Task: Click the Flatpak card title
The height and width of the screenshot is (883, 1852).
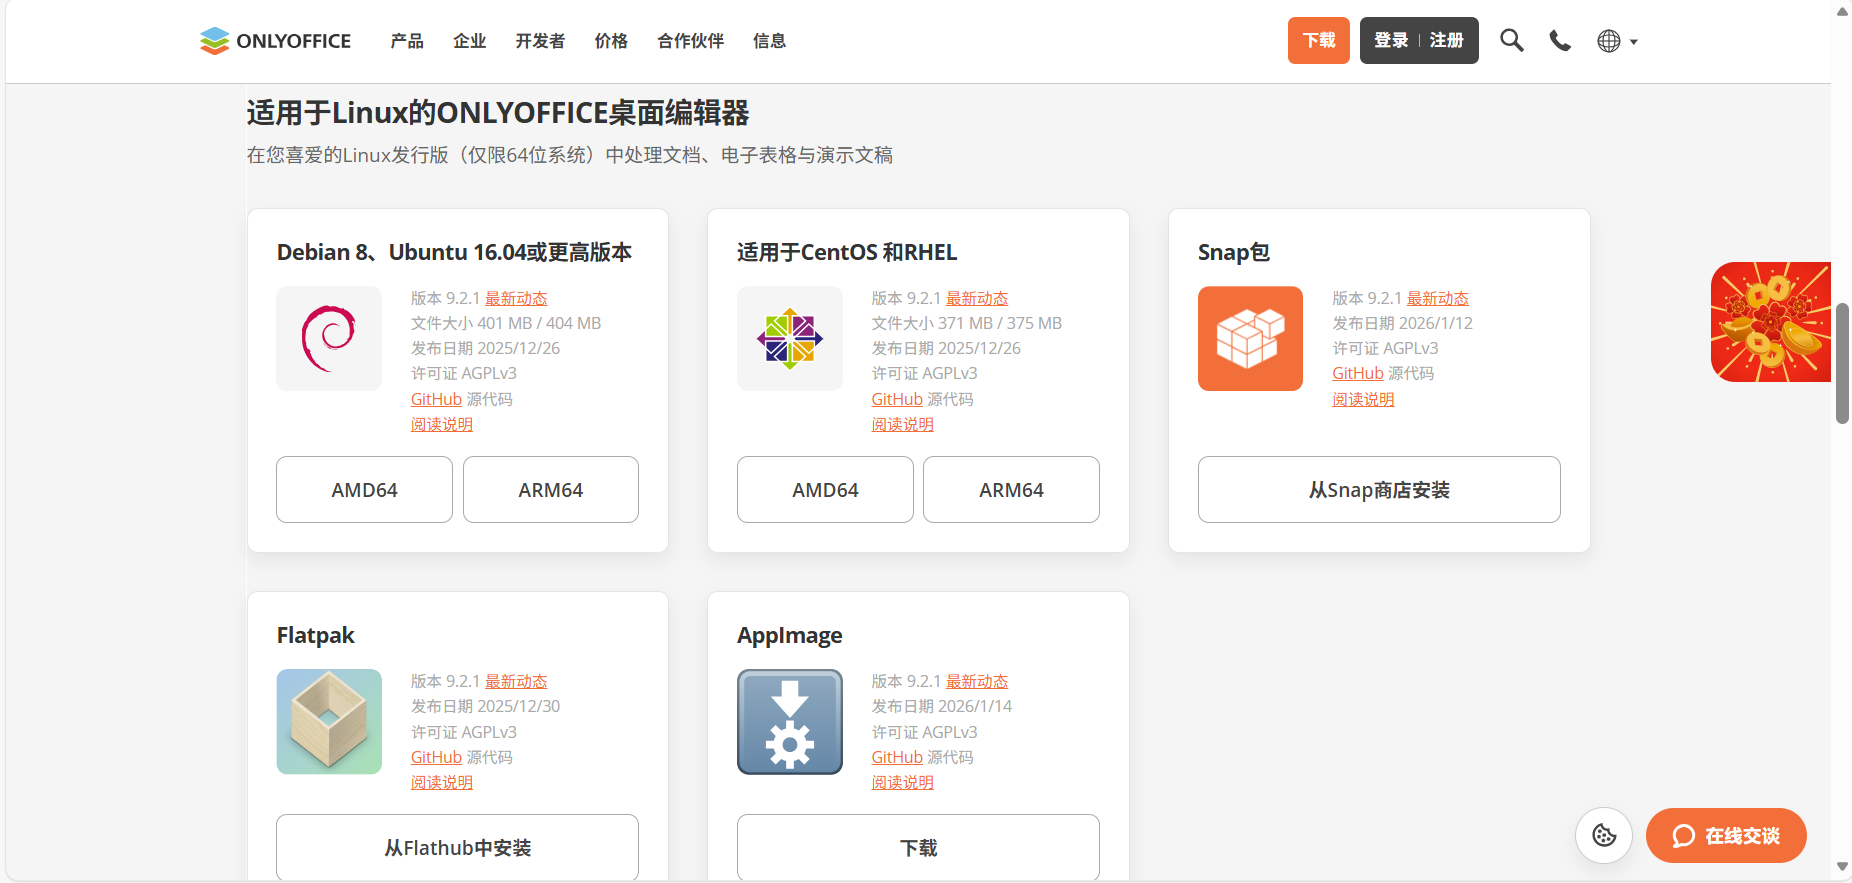Action: [x=316, y=635]
